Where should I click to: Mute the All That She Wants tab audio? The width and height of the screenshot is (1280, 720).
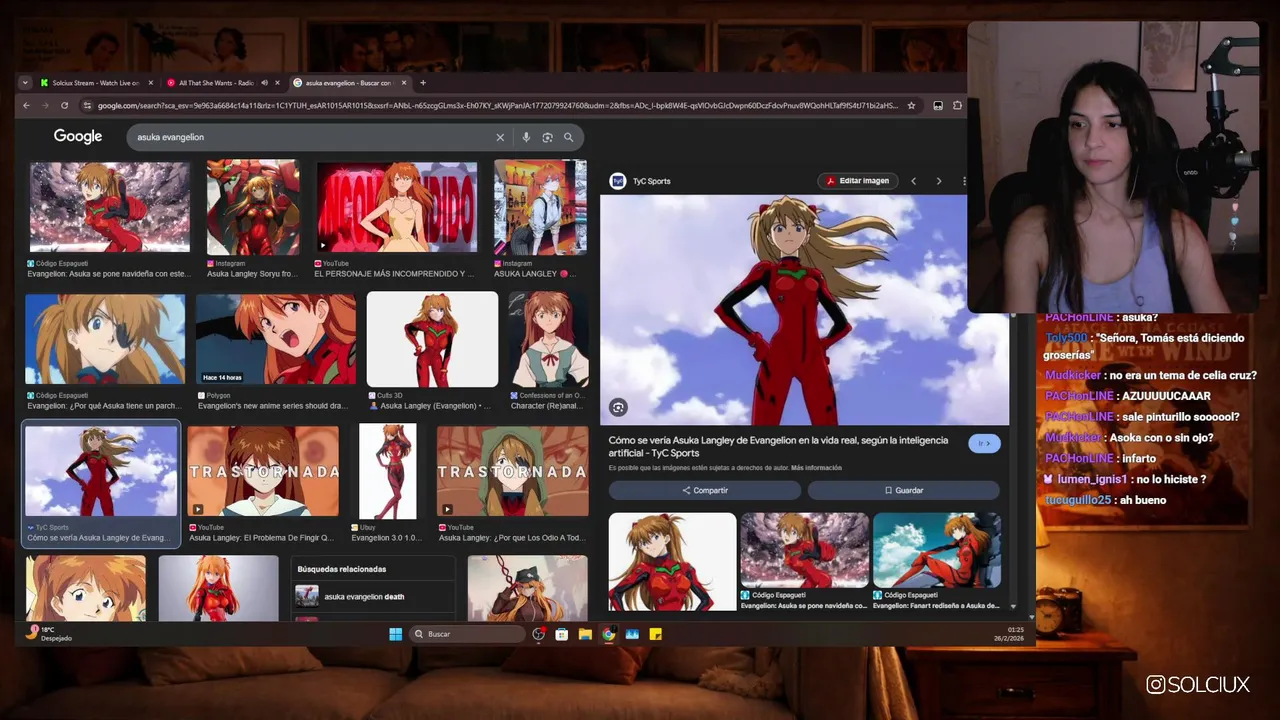pyautogui.click(x=264, y=83)
